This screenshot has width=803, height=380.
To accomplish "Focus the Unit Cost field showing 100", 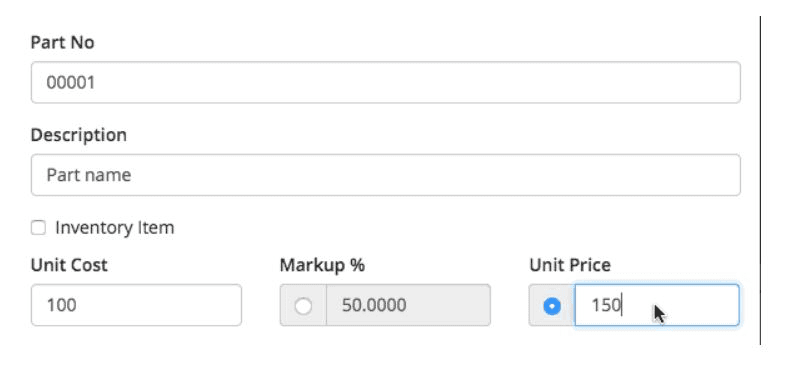I will (136, 305).
